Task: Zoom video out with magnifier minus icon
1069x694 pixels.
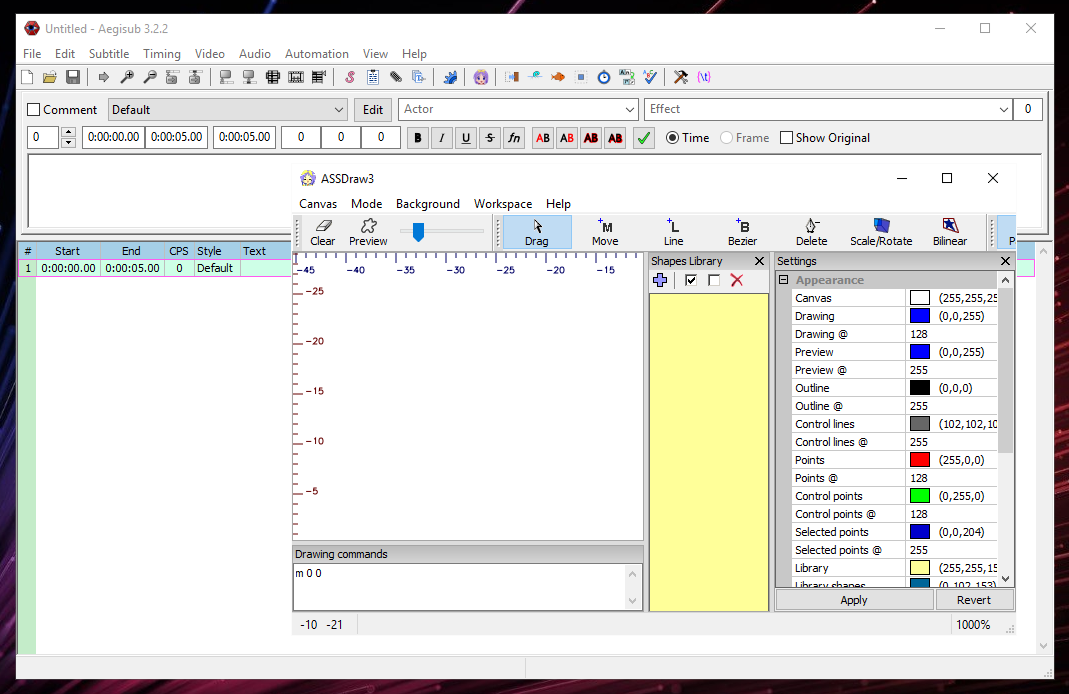Action: [150, 77]
